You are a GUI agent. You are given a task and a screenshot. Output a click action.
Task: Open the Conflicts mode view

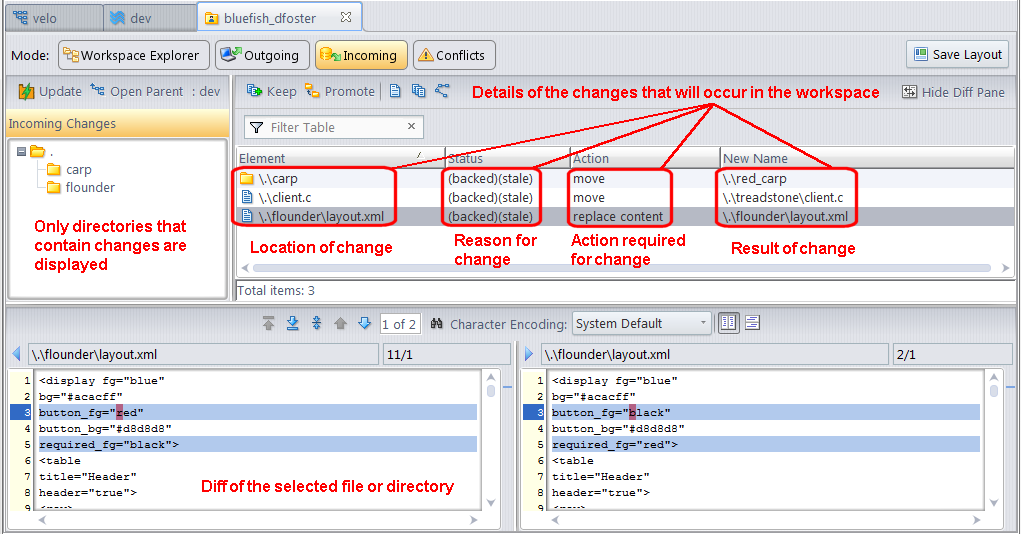(x=454, y=55)
